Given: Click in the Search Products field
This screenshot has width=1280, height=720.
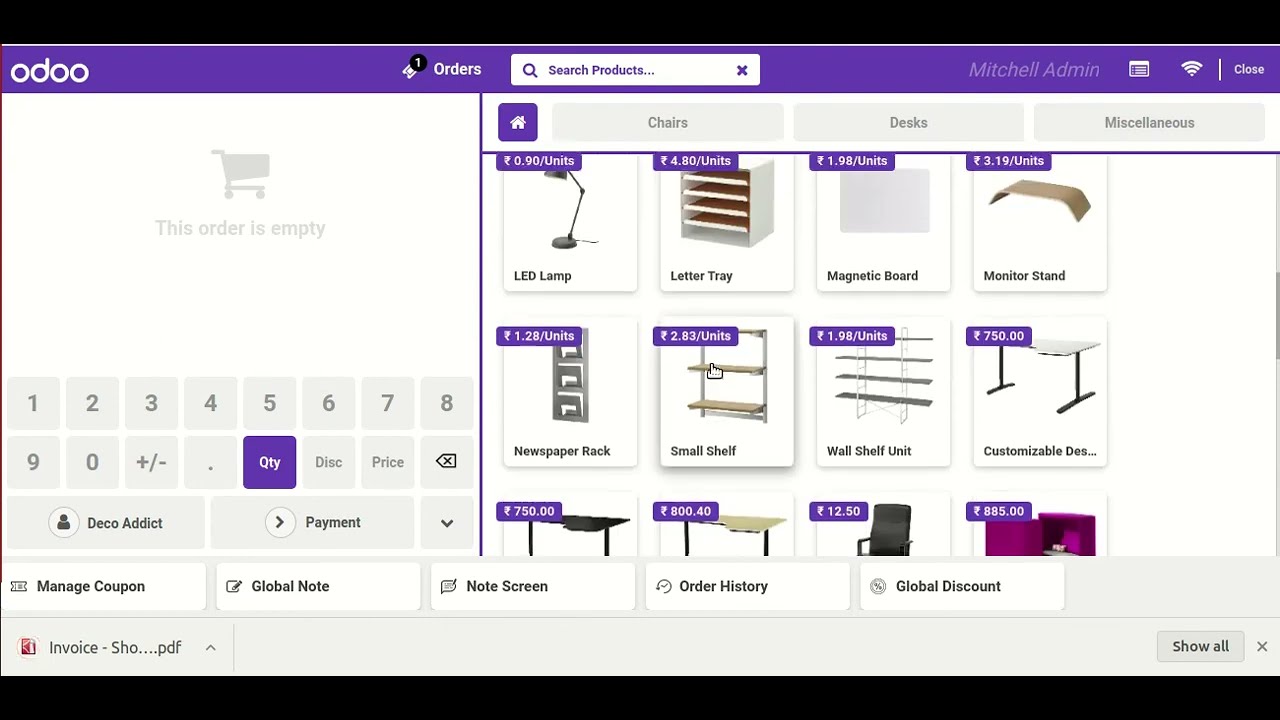Looking at the screenshot, I should [x=635, y=70].
